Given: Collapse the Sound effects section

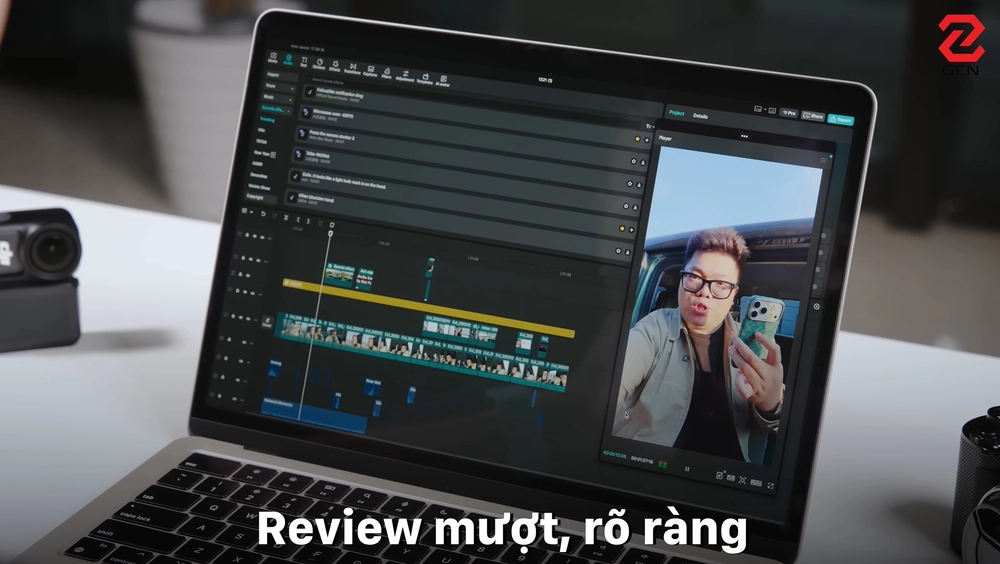Looking at the screenshot, I should coord(276,110).
